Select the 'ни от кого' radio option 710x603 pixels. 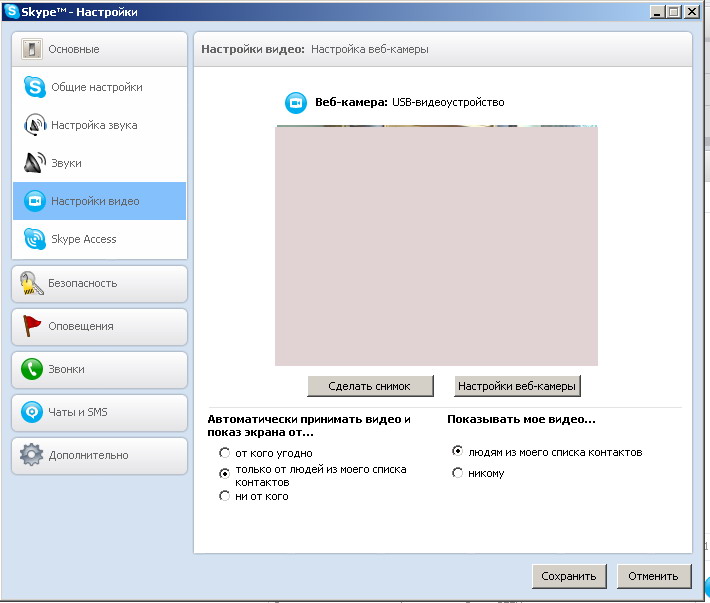[225, 496]
